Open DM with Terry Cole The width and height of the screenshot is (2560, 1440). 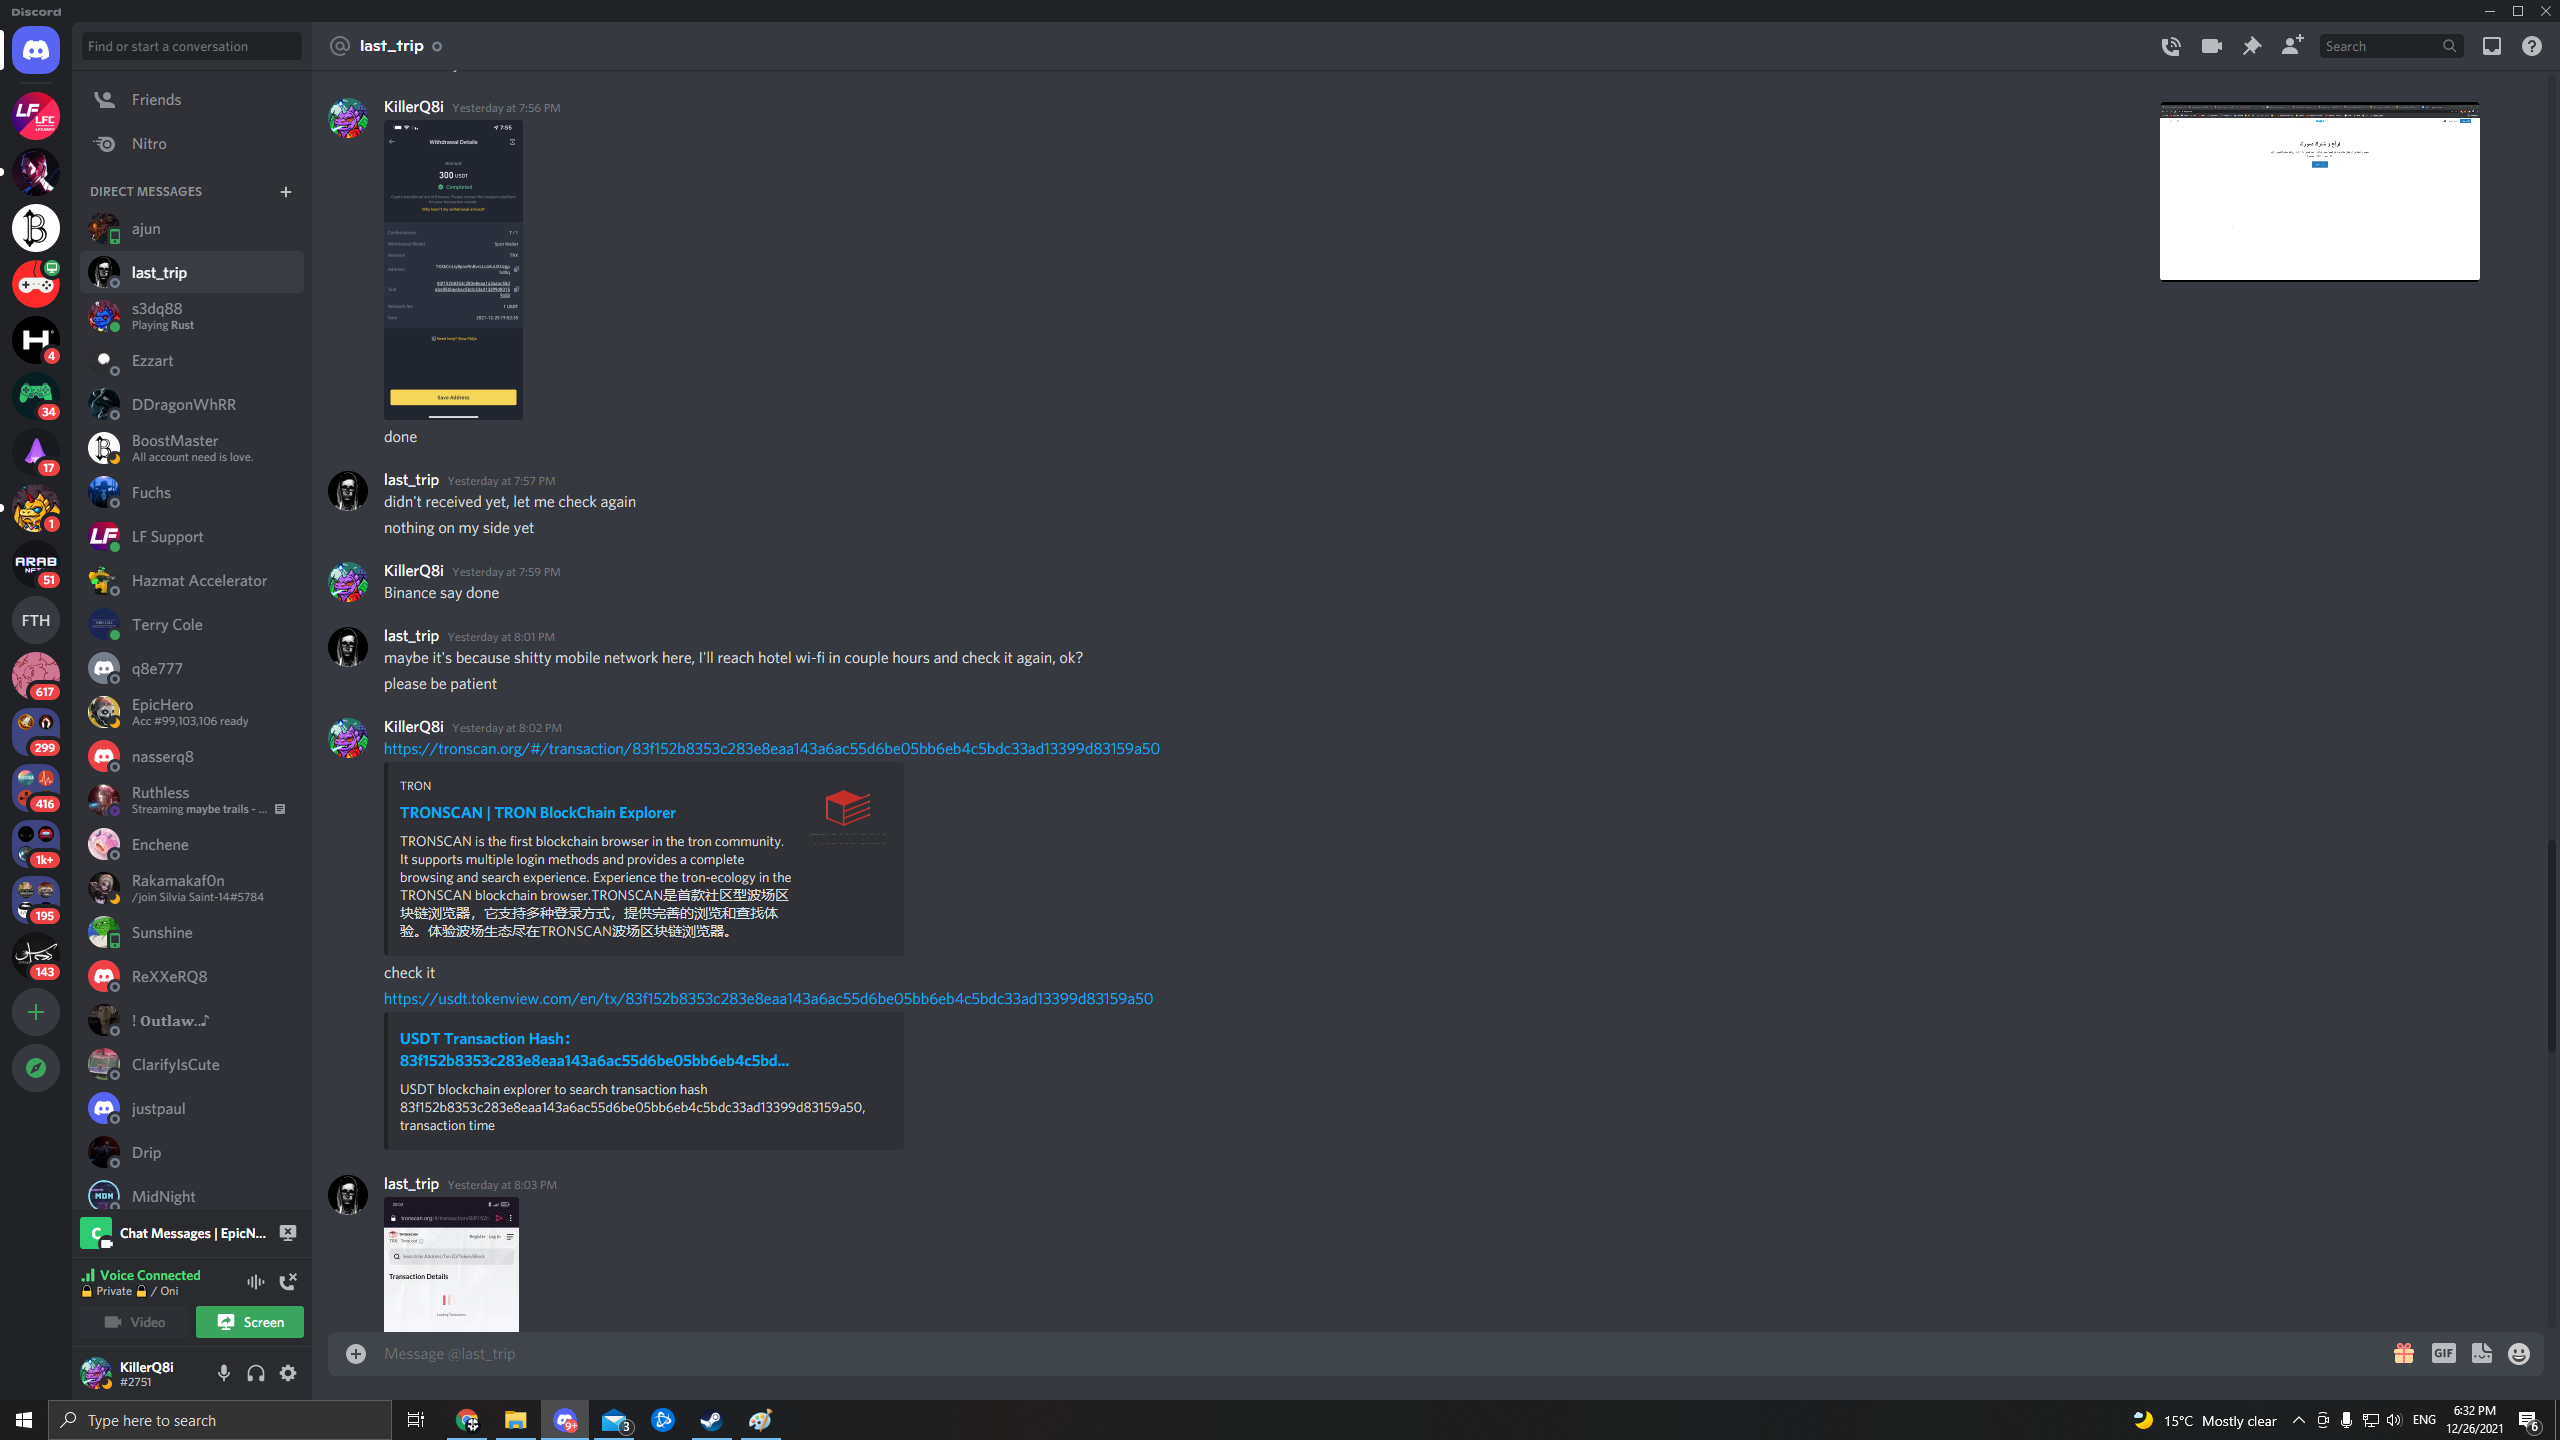pyautogui.click(x=192, y=624)
